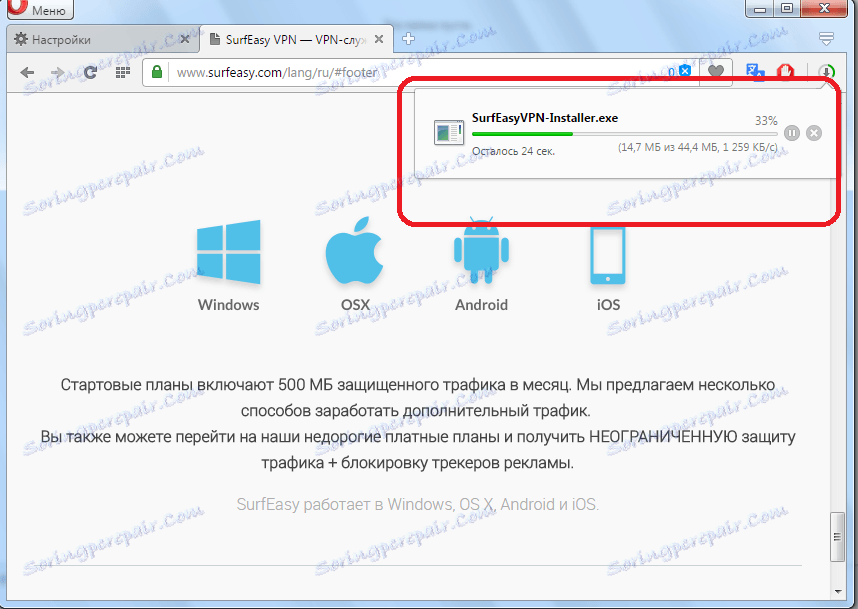
Task: Click the translate extension icon
Action: (x=753, y=71)
